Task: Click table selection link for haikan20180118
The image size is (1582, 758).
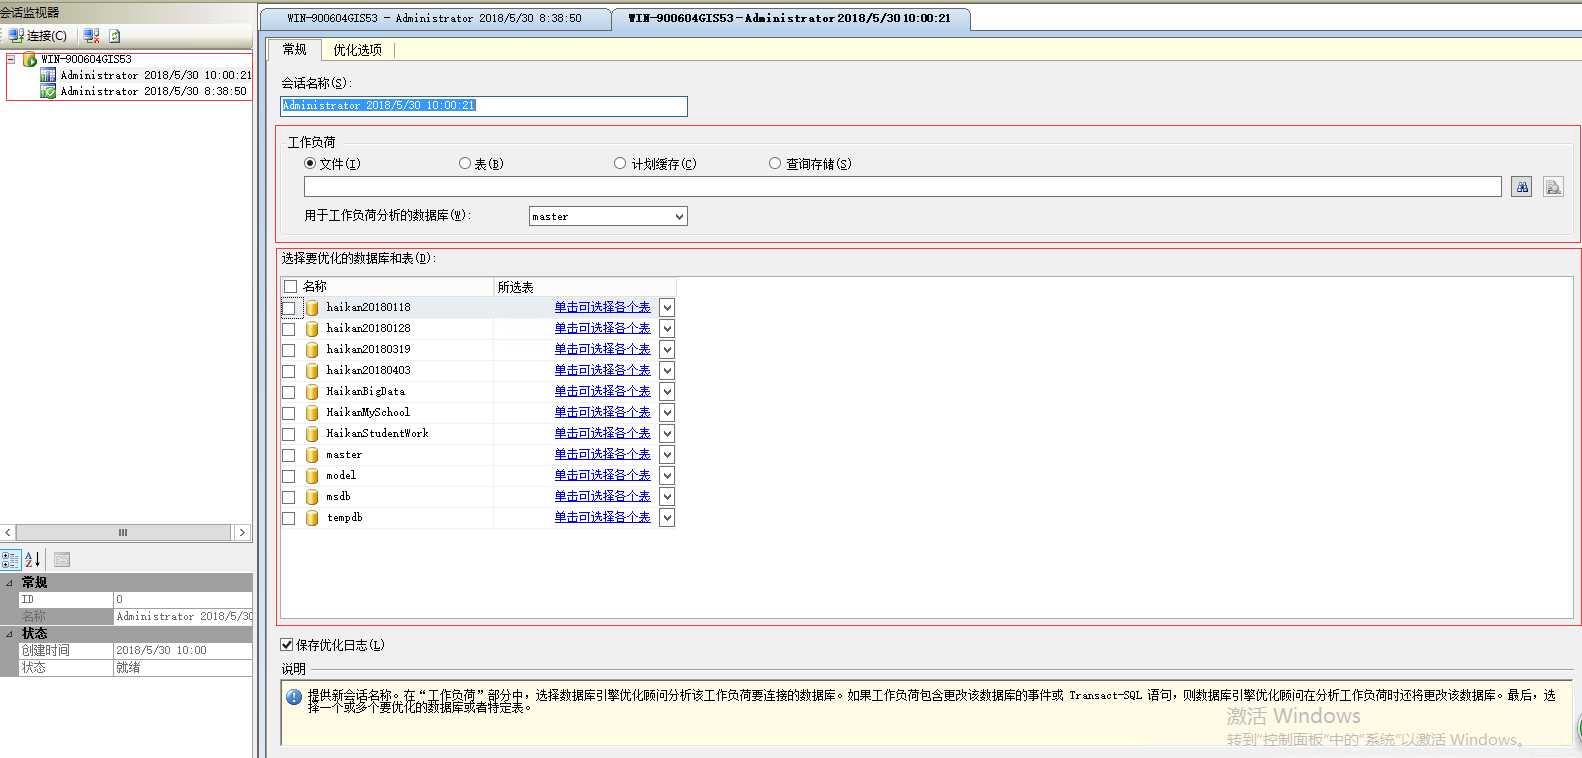Action: 602,307
